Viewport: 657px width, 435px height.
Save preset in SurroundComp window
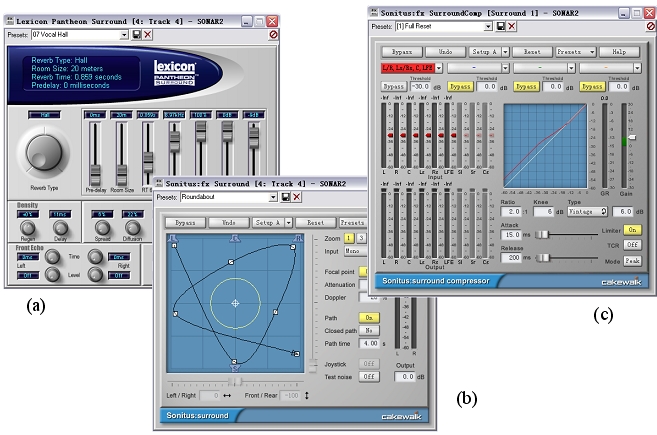click(x=500, y=26)
